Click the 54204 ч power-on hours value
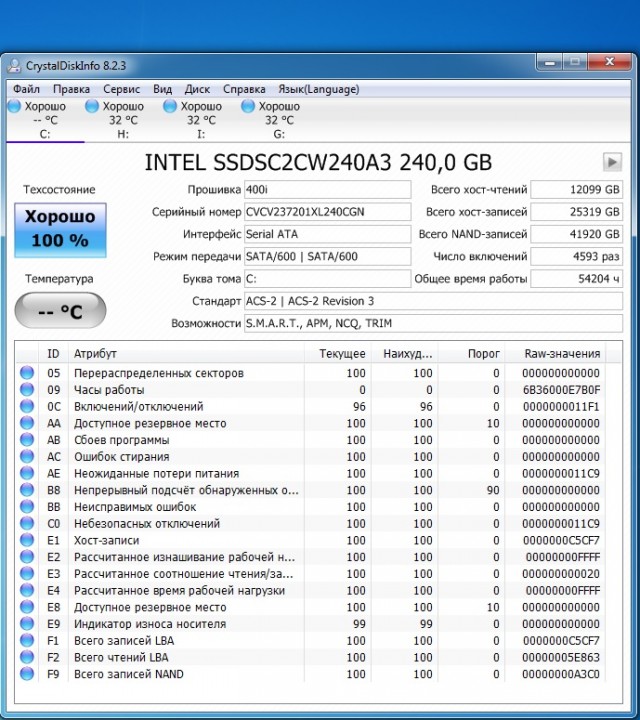This screenshot has height=720, width=640. 577,279
